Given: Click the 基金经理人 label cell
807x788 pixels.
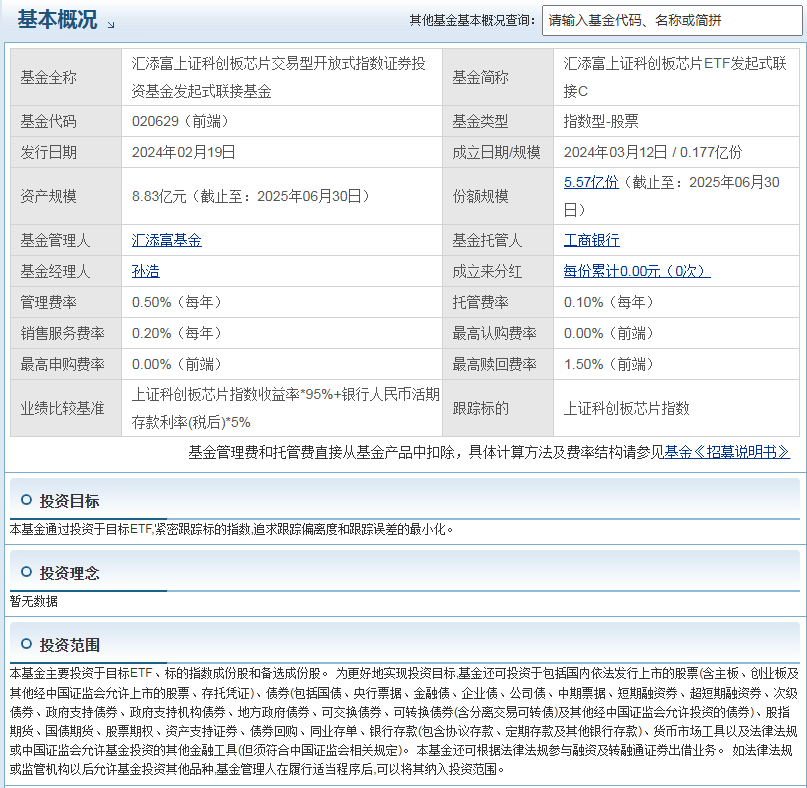Looking at the screenshot, I should (x=66, y=271).
